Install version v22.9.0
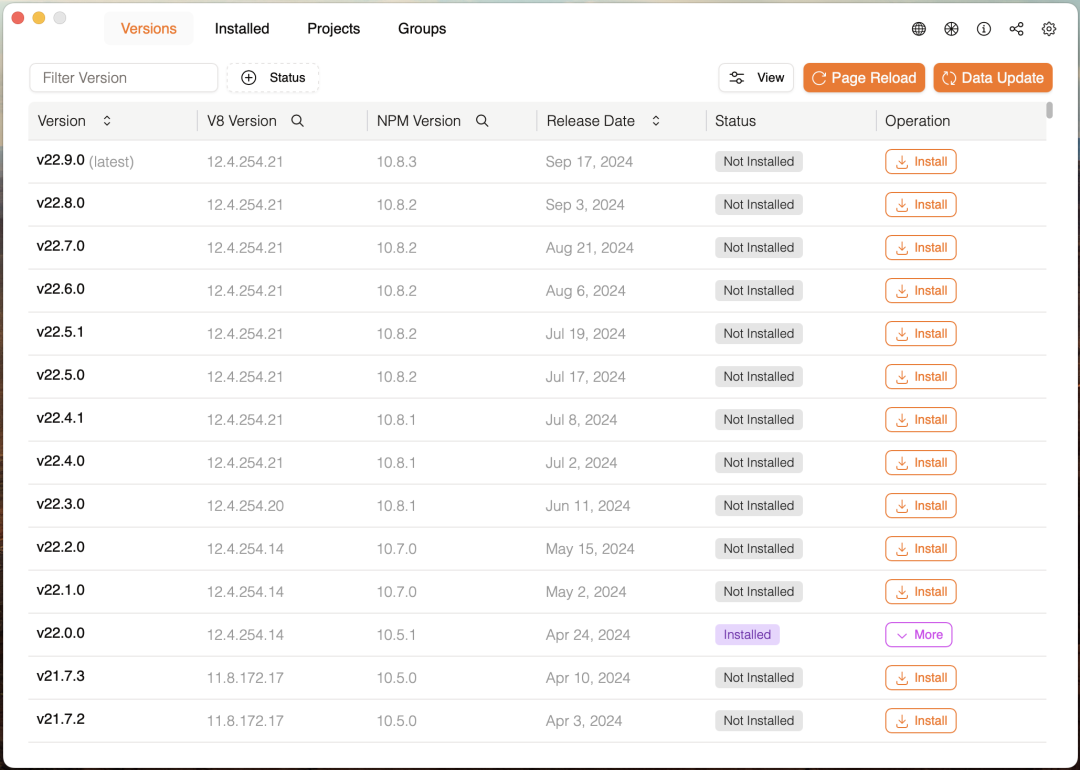Image resolution: width=1080 pixels, height=770 pixels. [x=920, y=162]
